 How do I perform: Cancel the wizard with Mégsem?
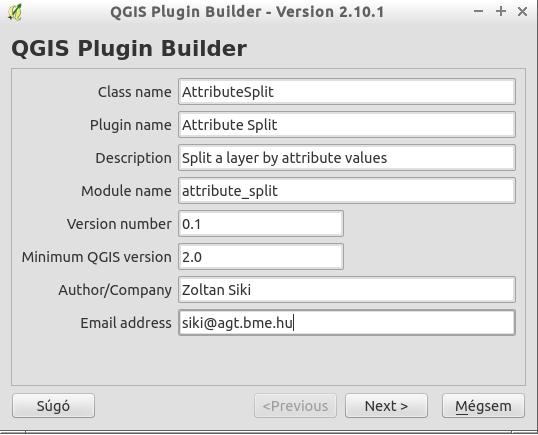click(483, 406)
